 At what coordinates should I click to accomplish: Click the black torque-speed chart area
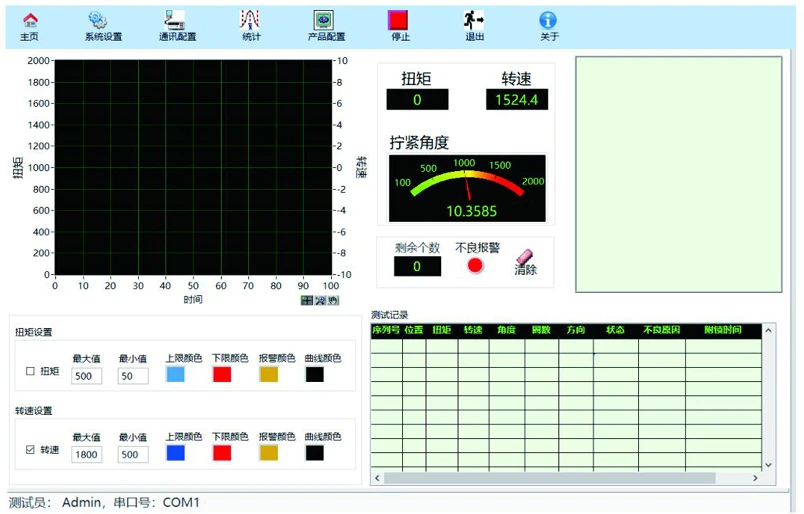pos(193,167)
